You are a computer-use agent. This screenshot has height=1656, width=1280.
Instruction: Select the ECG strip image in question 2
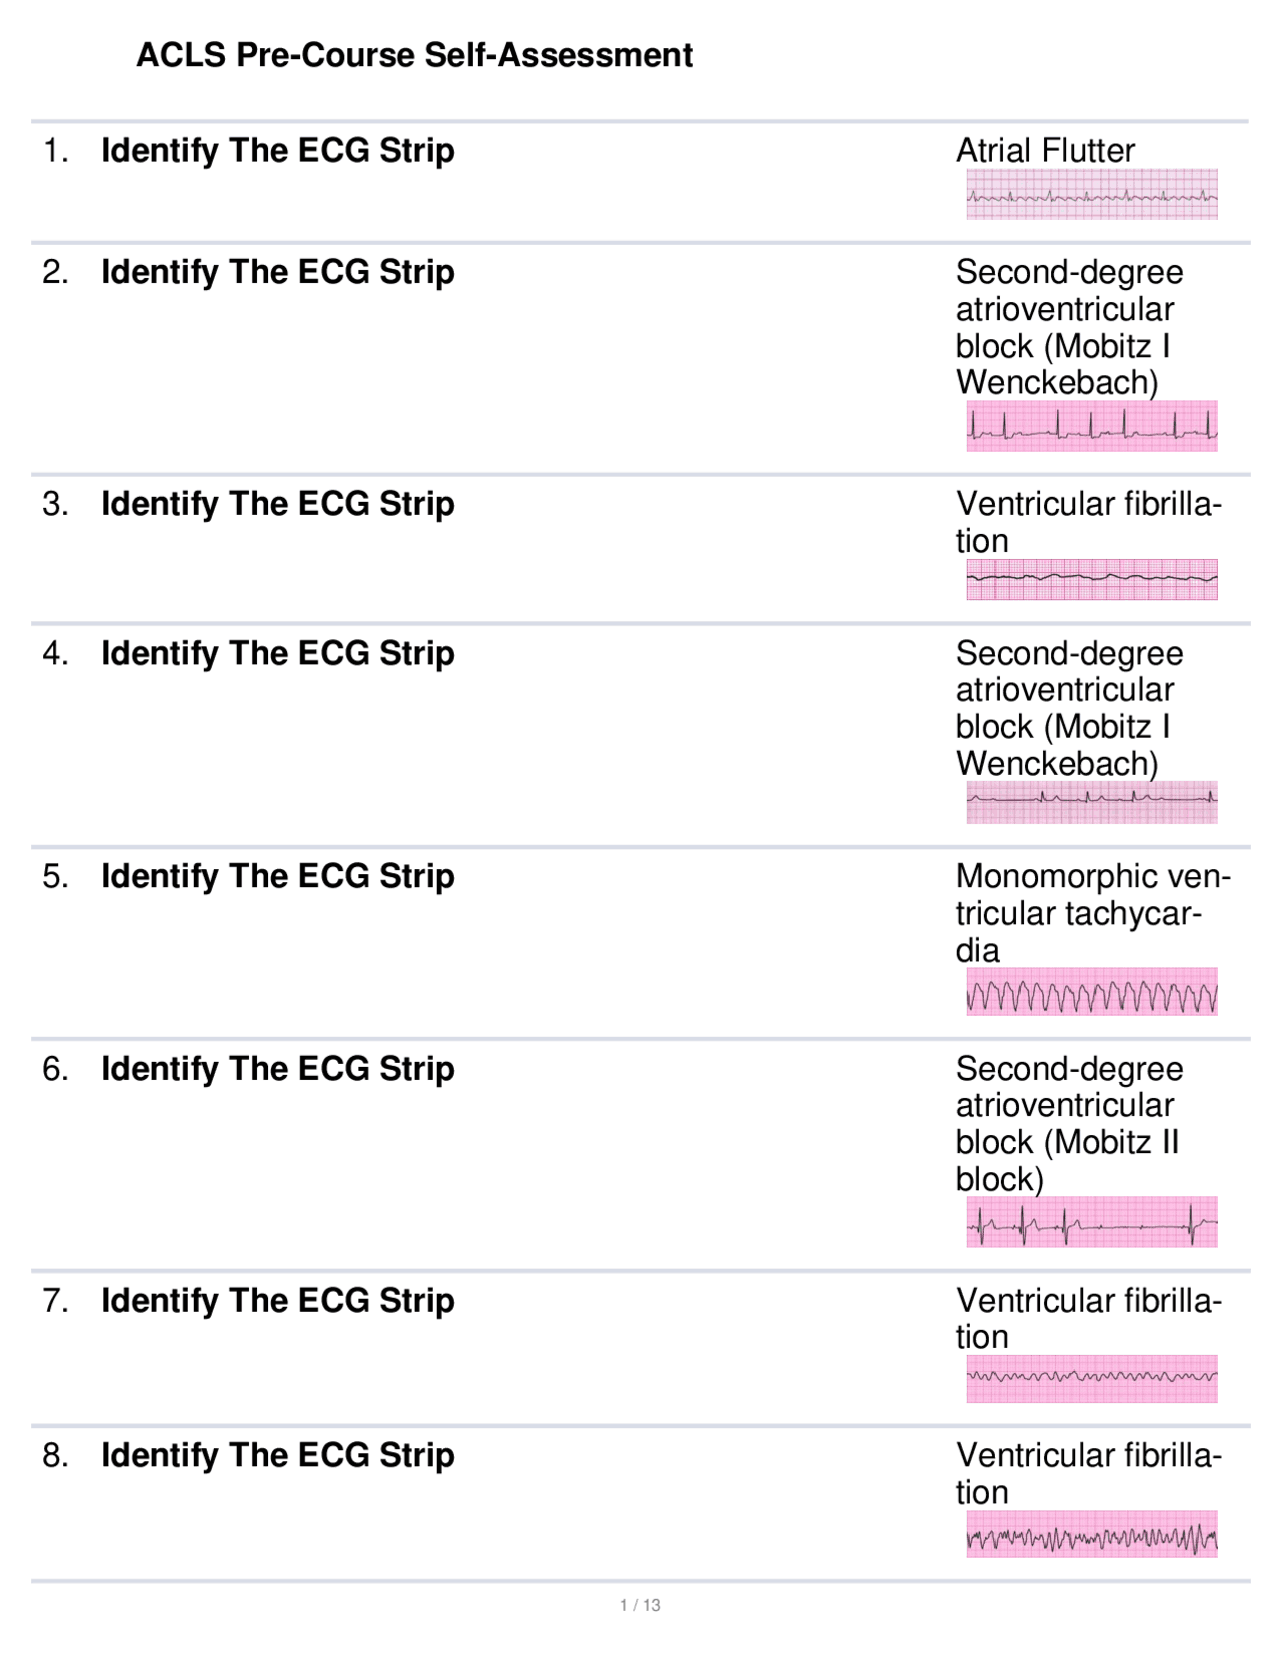1091,426
